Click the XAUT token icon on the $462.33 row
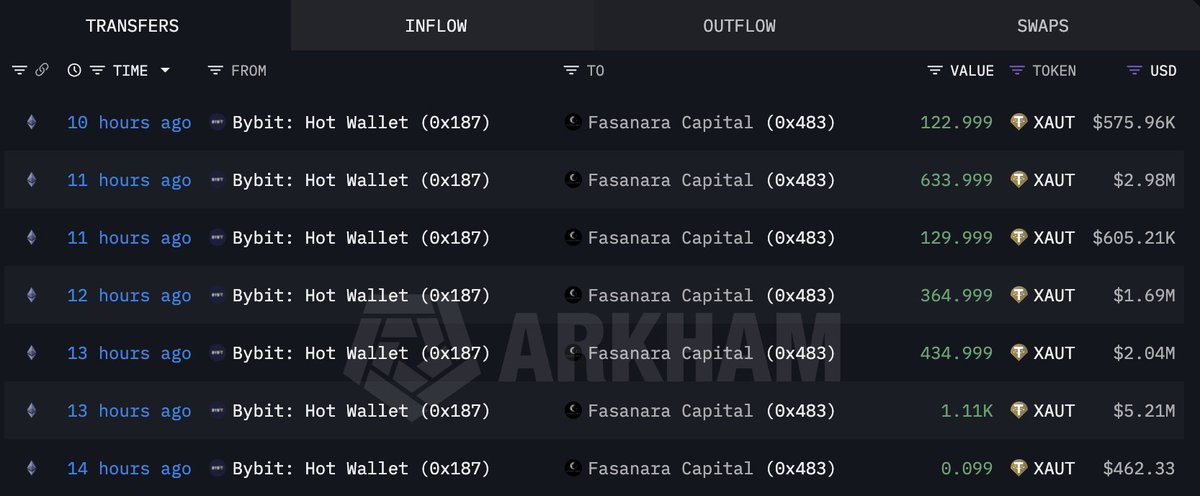The width and height of the screenshot is (1200, 496). click(x=1019, y=468)
